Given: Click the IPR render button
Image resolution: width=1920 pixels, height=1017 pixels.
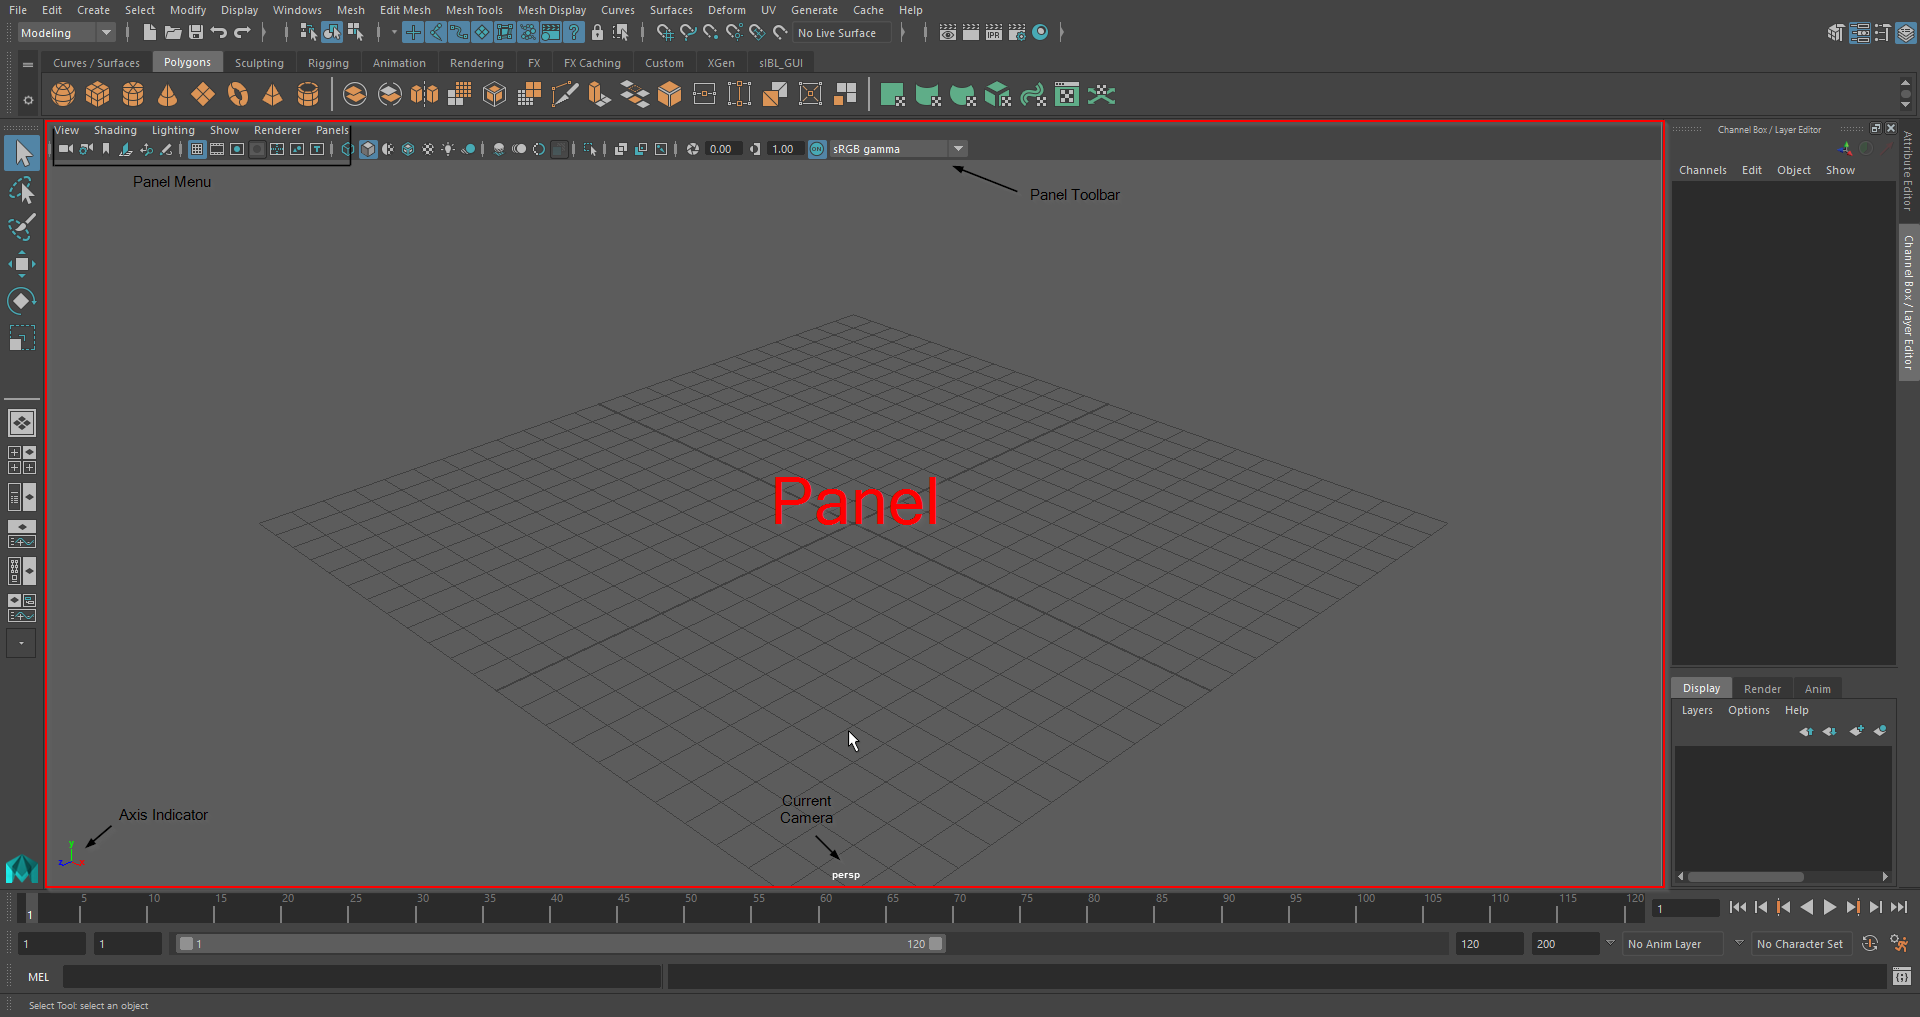Looking at the screenshot, I should point(993,33).
